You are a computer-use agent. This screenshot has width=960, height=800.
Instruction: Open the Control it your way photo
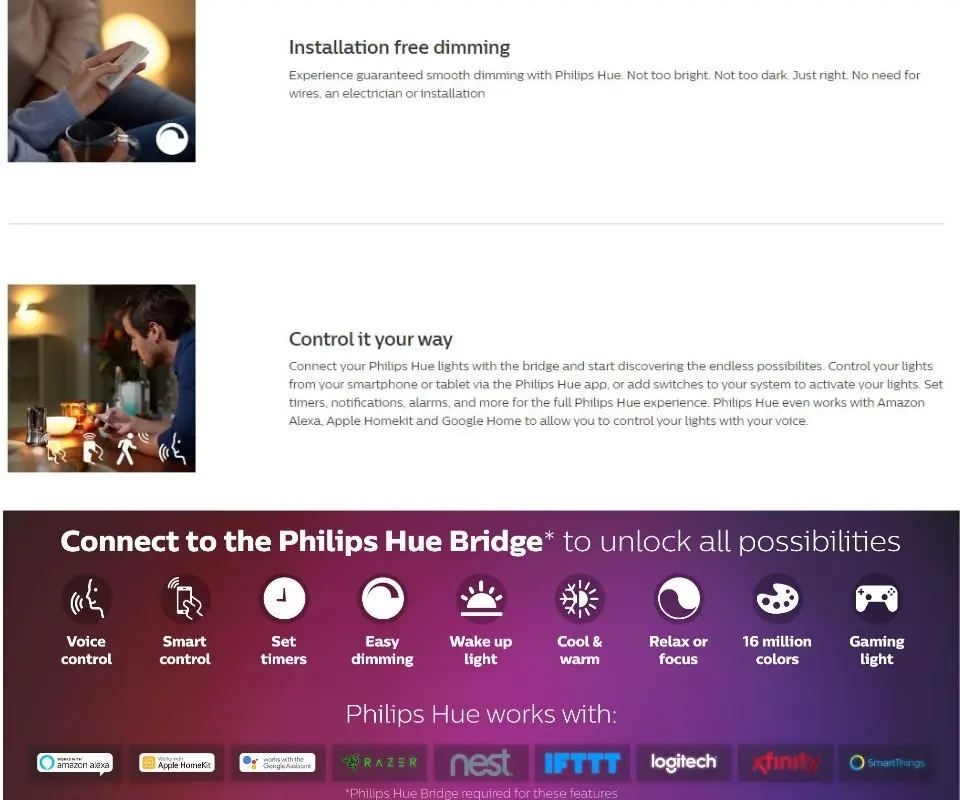[x=102, y=378]
